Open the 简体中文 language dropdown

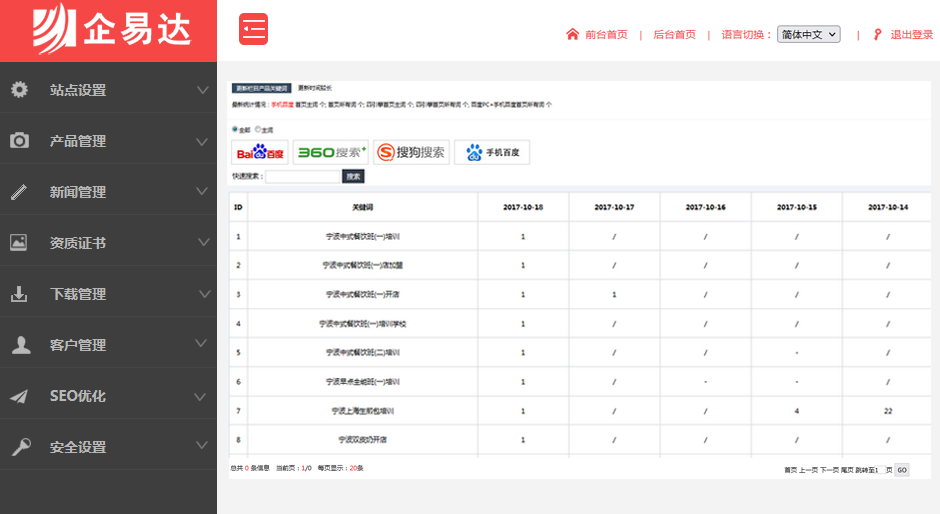coord(808,34)
